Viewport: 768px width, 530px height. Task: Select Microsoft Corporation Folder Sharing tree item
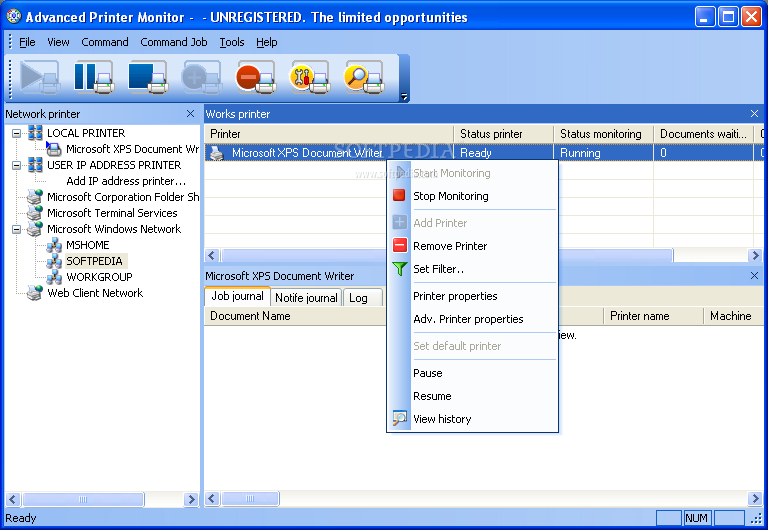(x=123, y=197)
